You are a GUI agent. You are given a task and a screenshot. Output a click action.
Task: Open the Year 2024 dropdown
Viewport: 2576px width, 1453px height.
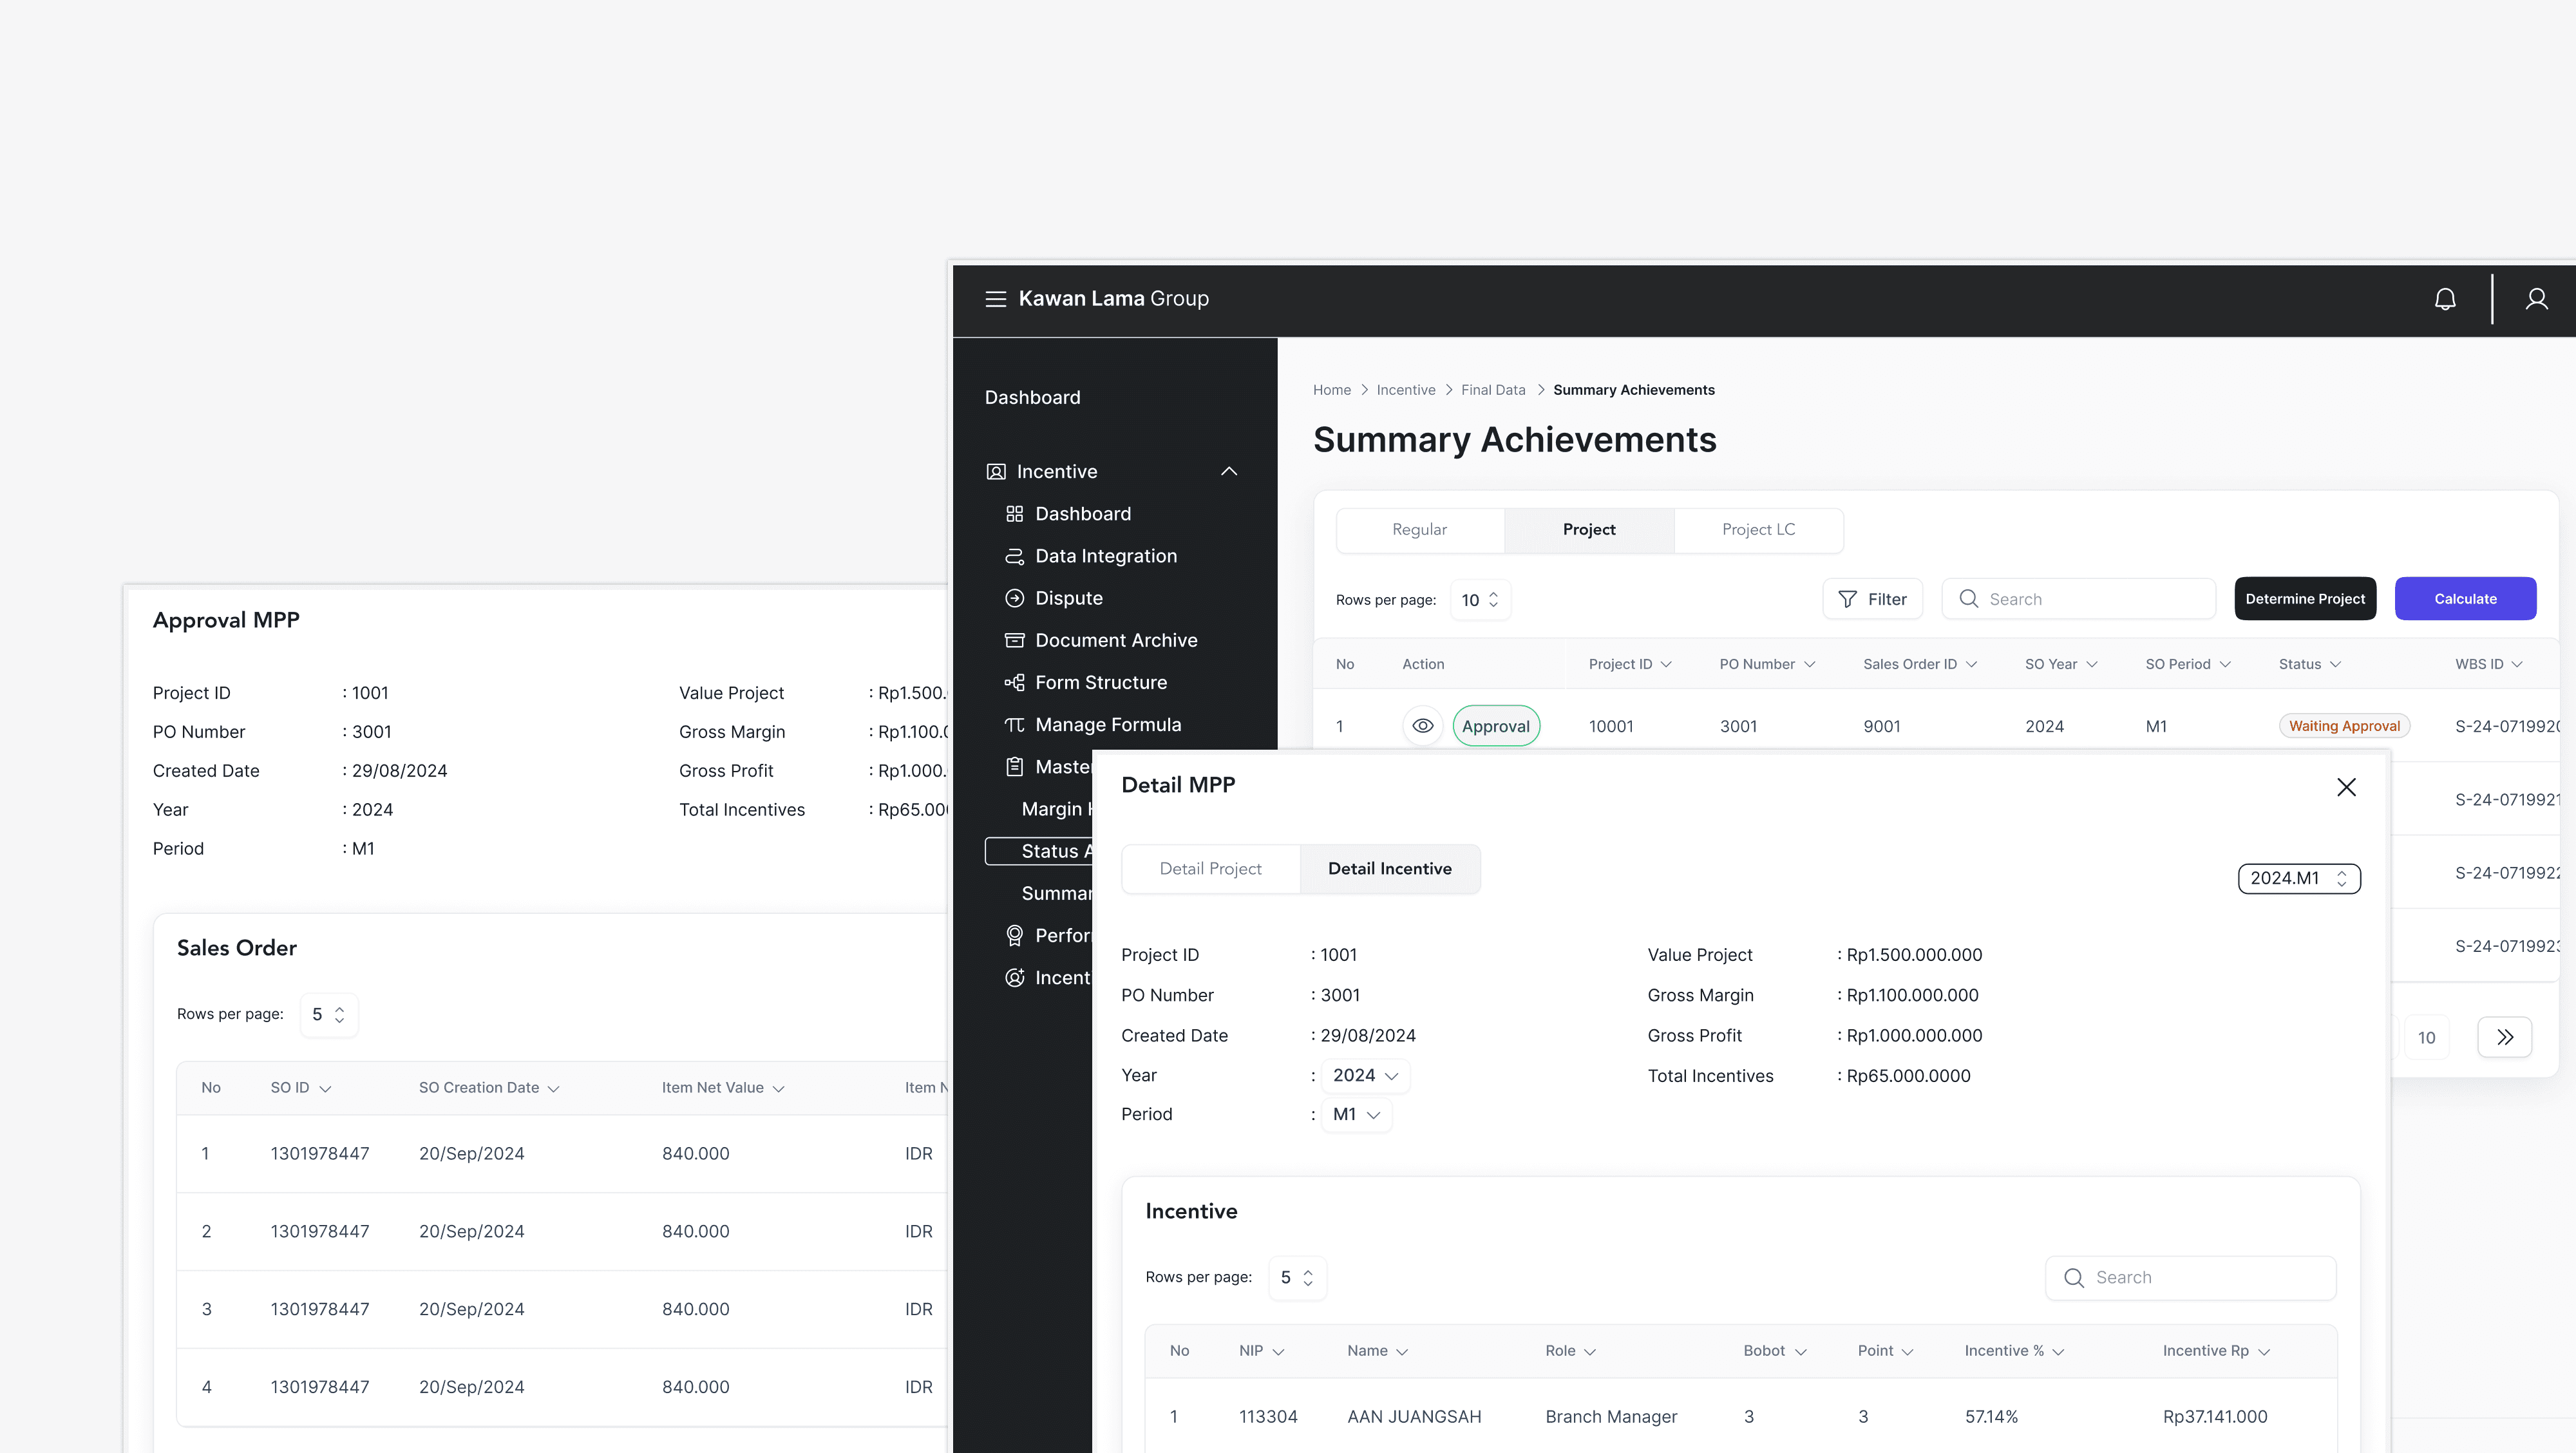pyautogui.click(x=1365, y=1075)
